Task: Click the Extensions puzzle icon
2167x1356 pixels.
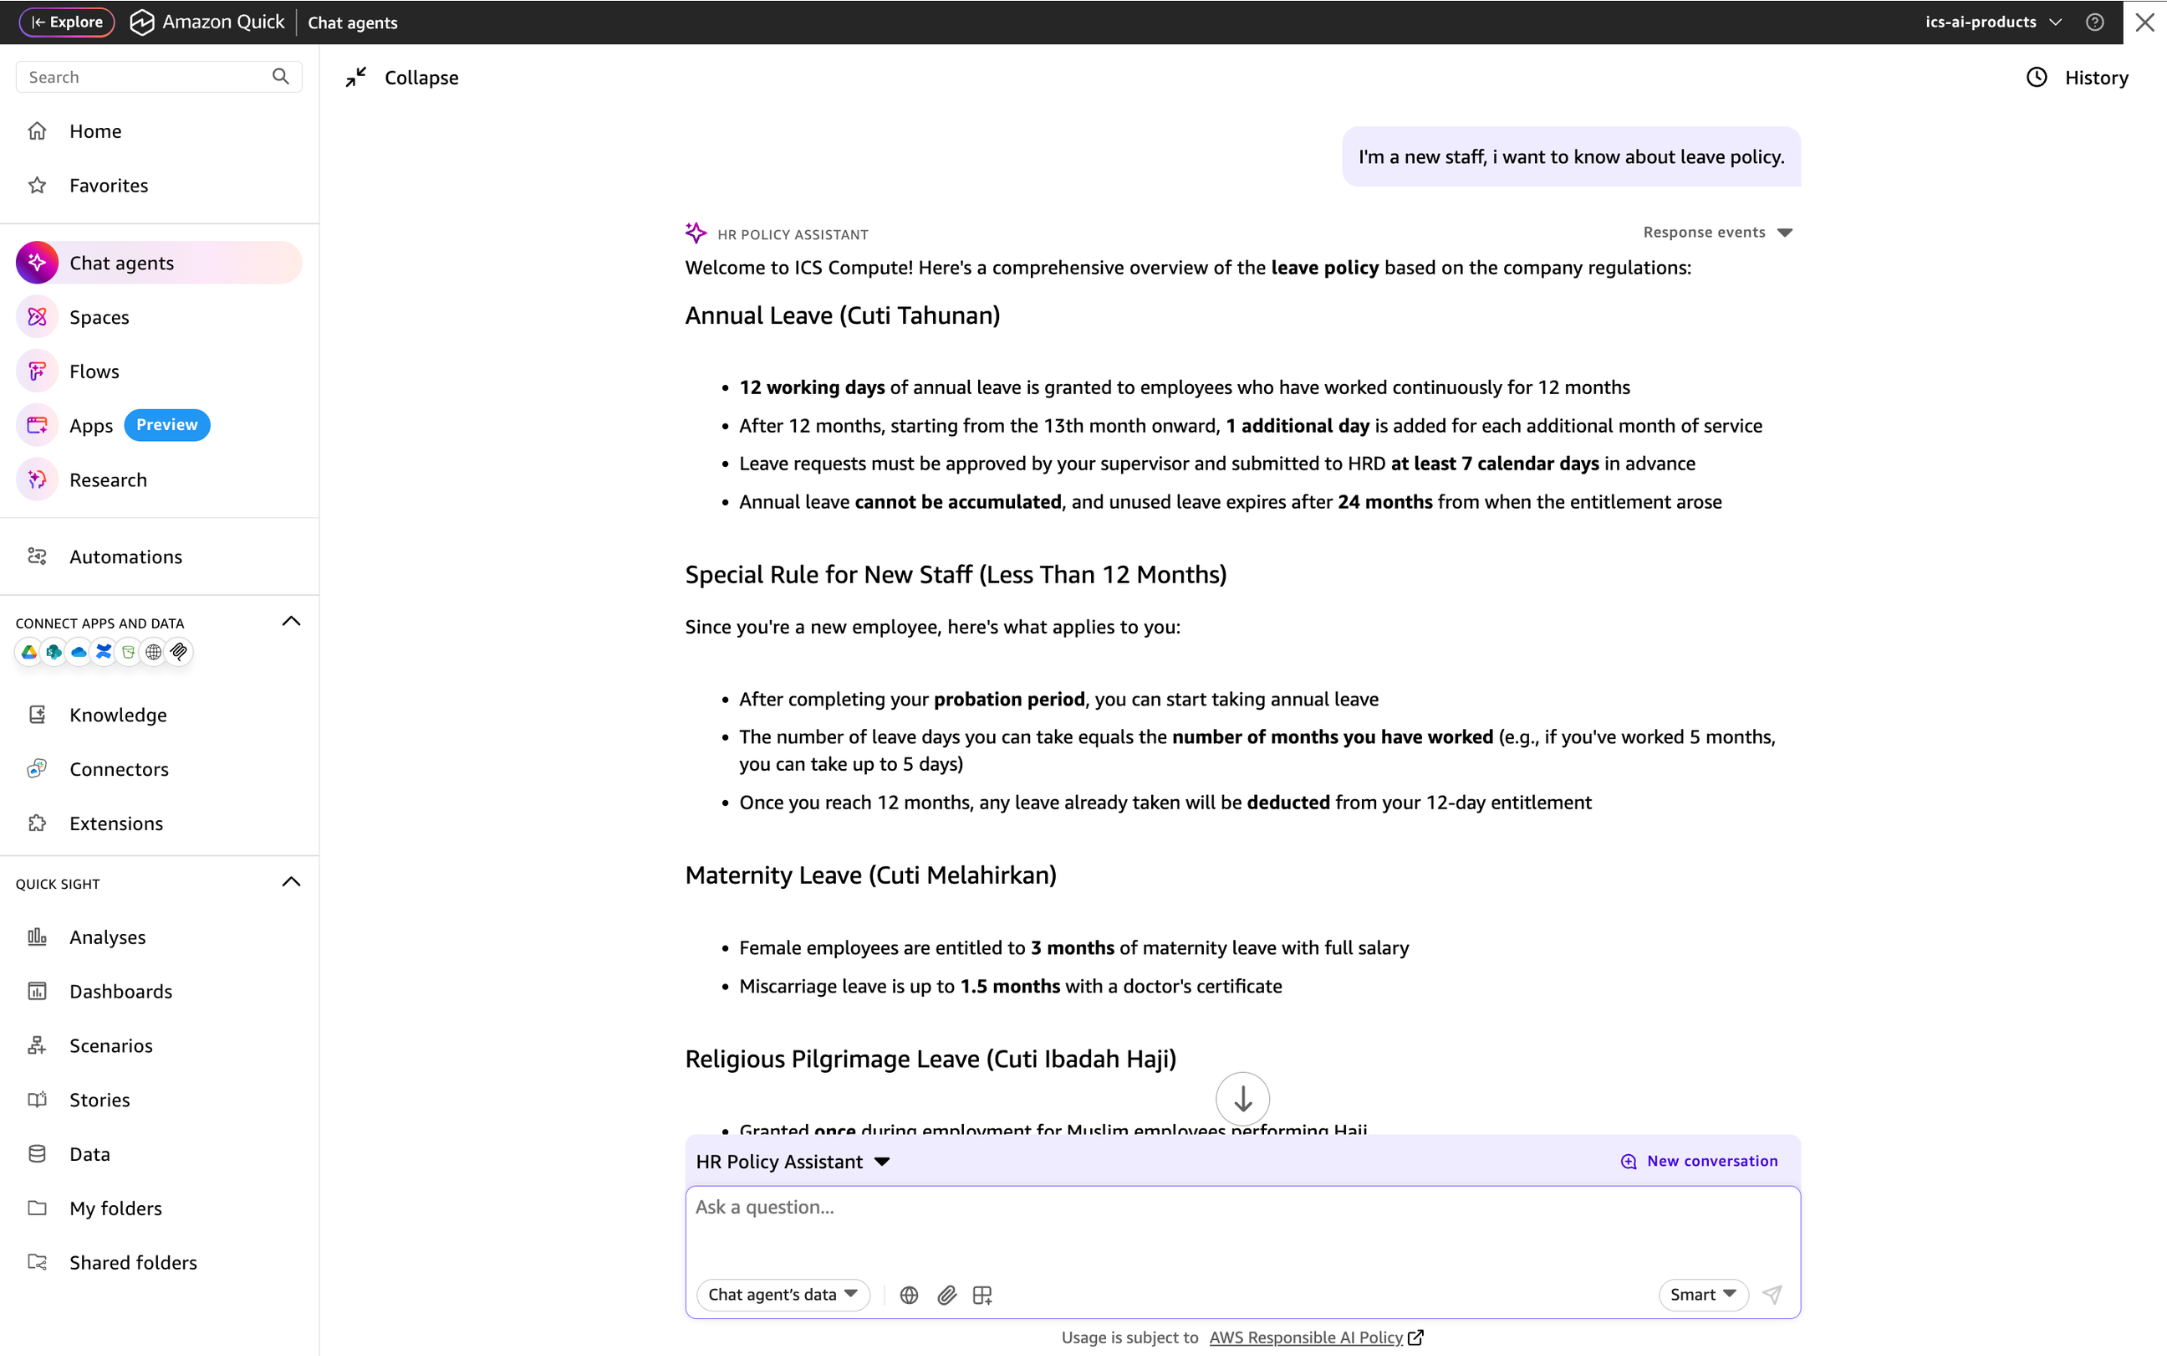Action: 37,822
